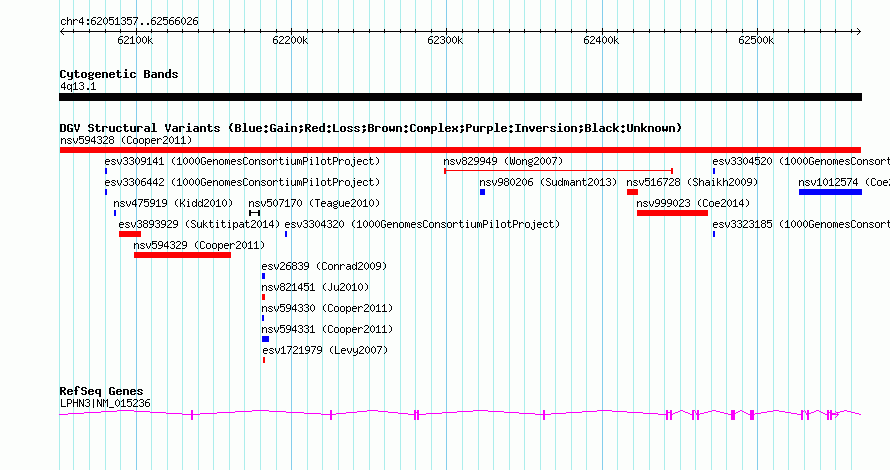The image size is (890, 470).
Task: Click nsv1012574 variant label
Action: pos(843,182)
